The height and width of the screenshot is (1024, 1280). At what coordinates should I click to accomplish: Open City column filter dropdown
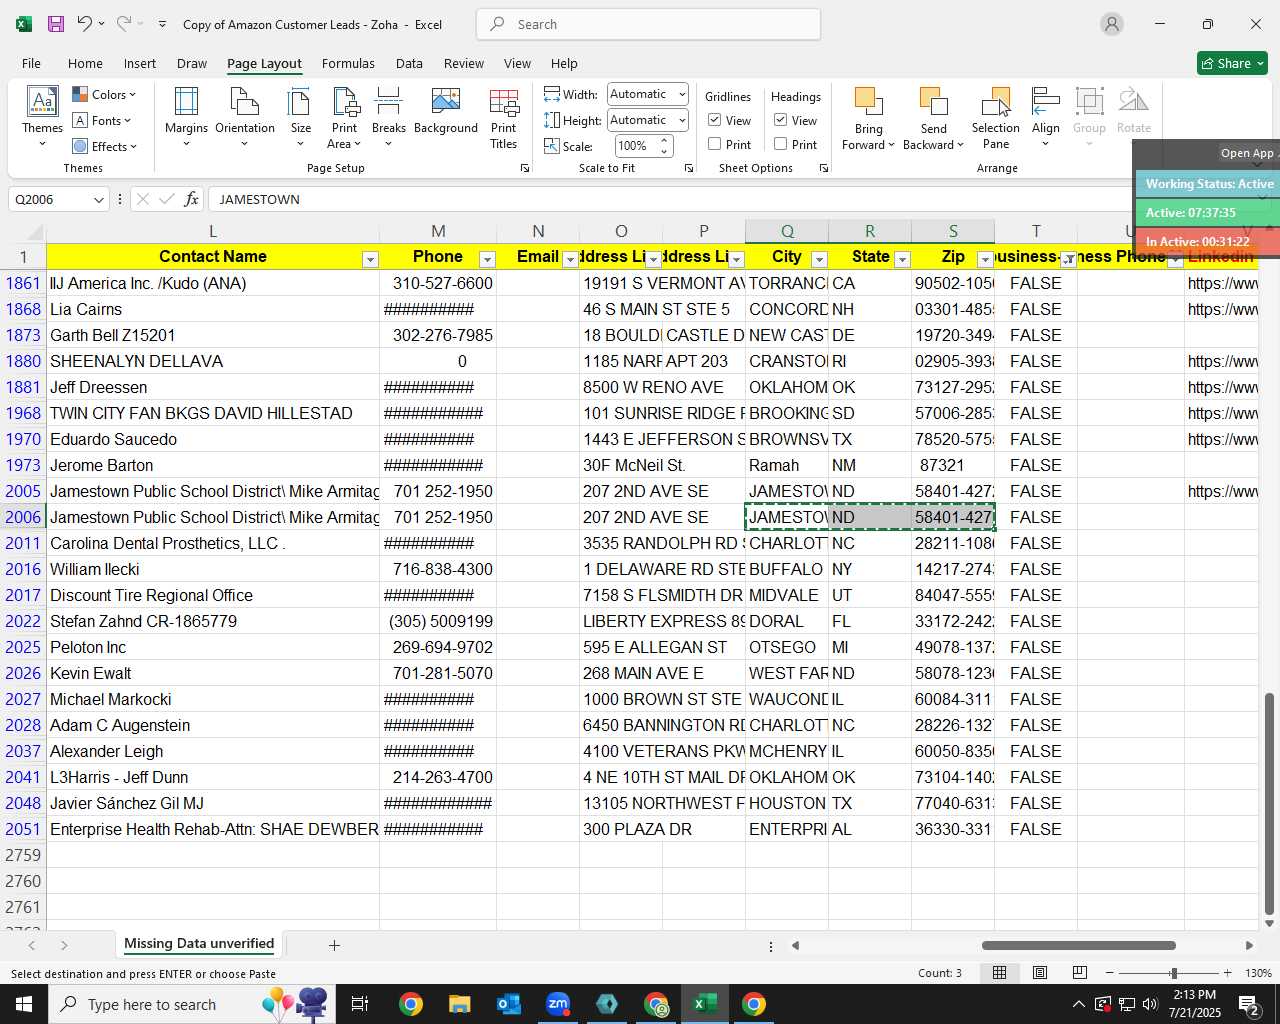(819, 259)
